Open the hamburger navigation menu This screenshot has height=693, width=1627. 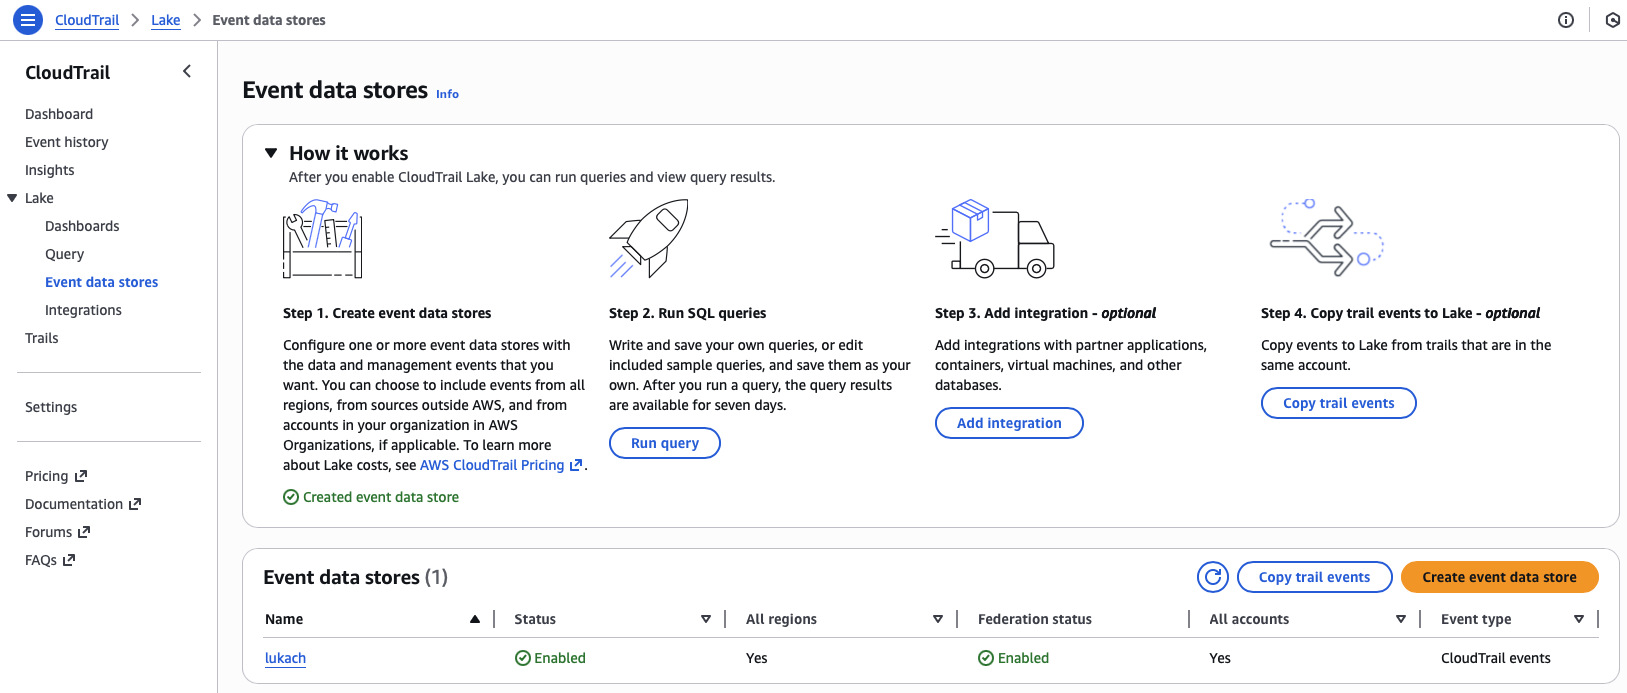coord(28,20)
